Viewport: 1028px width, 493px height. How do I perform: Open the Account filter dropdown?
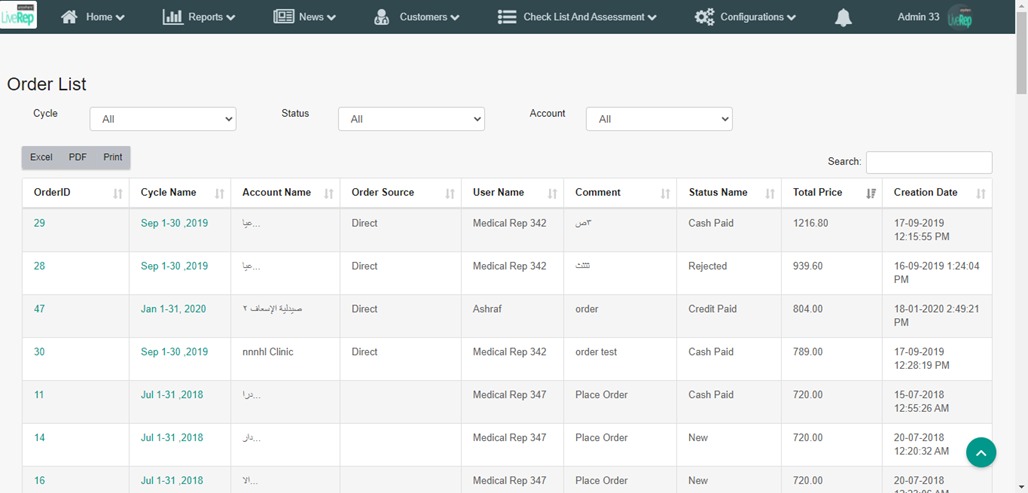click(x=659, y=119)
